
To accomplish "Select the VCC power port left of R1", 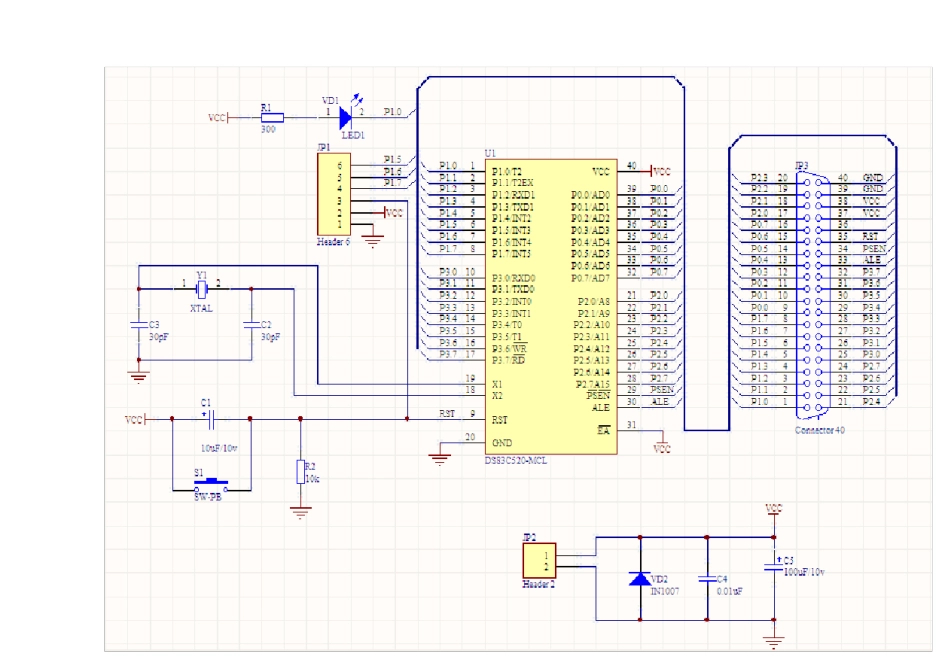I will coord(220,118).
